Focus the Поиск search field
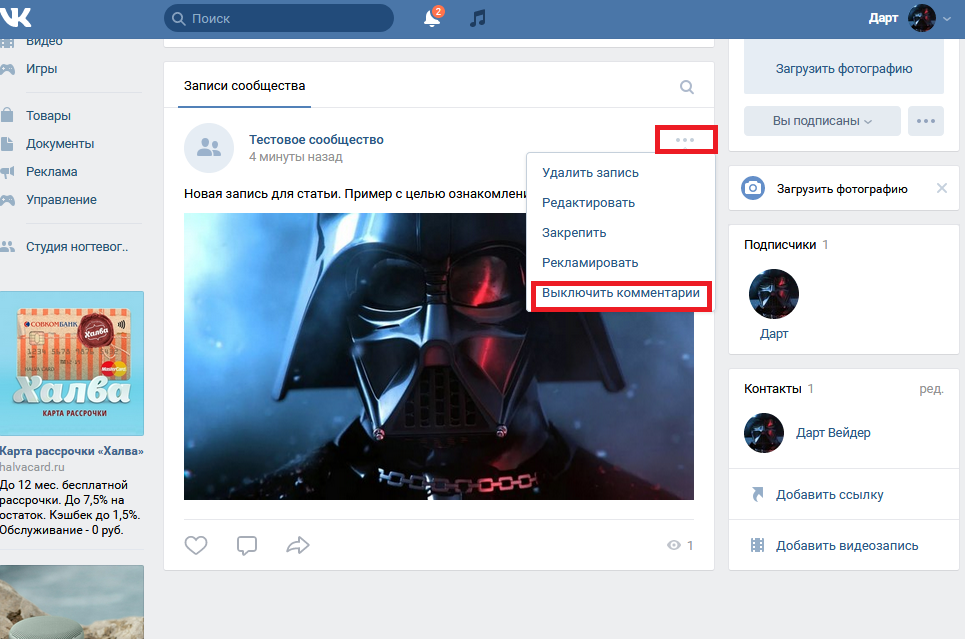 pos(279,18)
